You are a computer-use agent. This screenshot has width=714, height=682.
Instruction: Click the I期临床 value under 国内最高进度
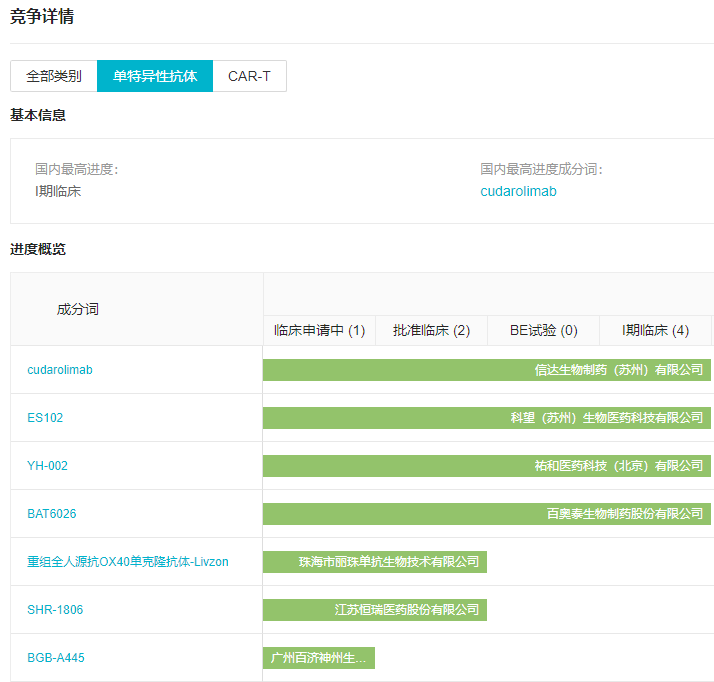[58, 191]
